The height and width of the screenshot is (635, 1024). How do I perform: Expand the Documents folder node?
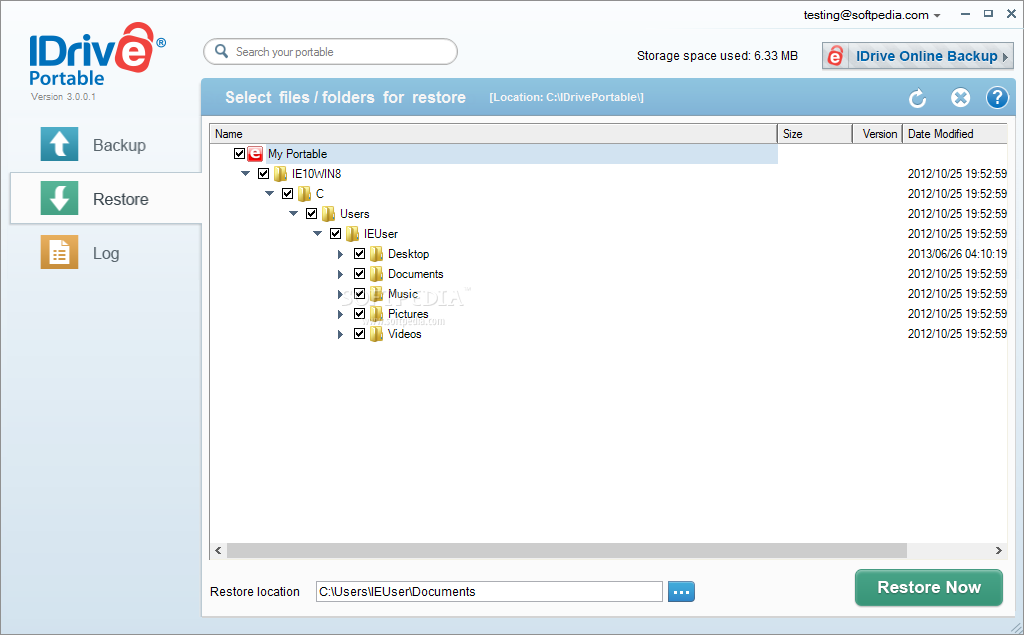click(340, 274)
